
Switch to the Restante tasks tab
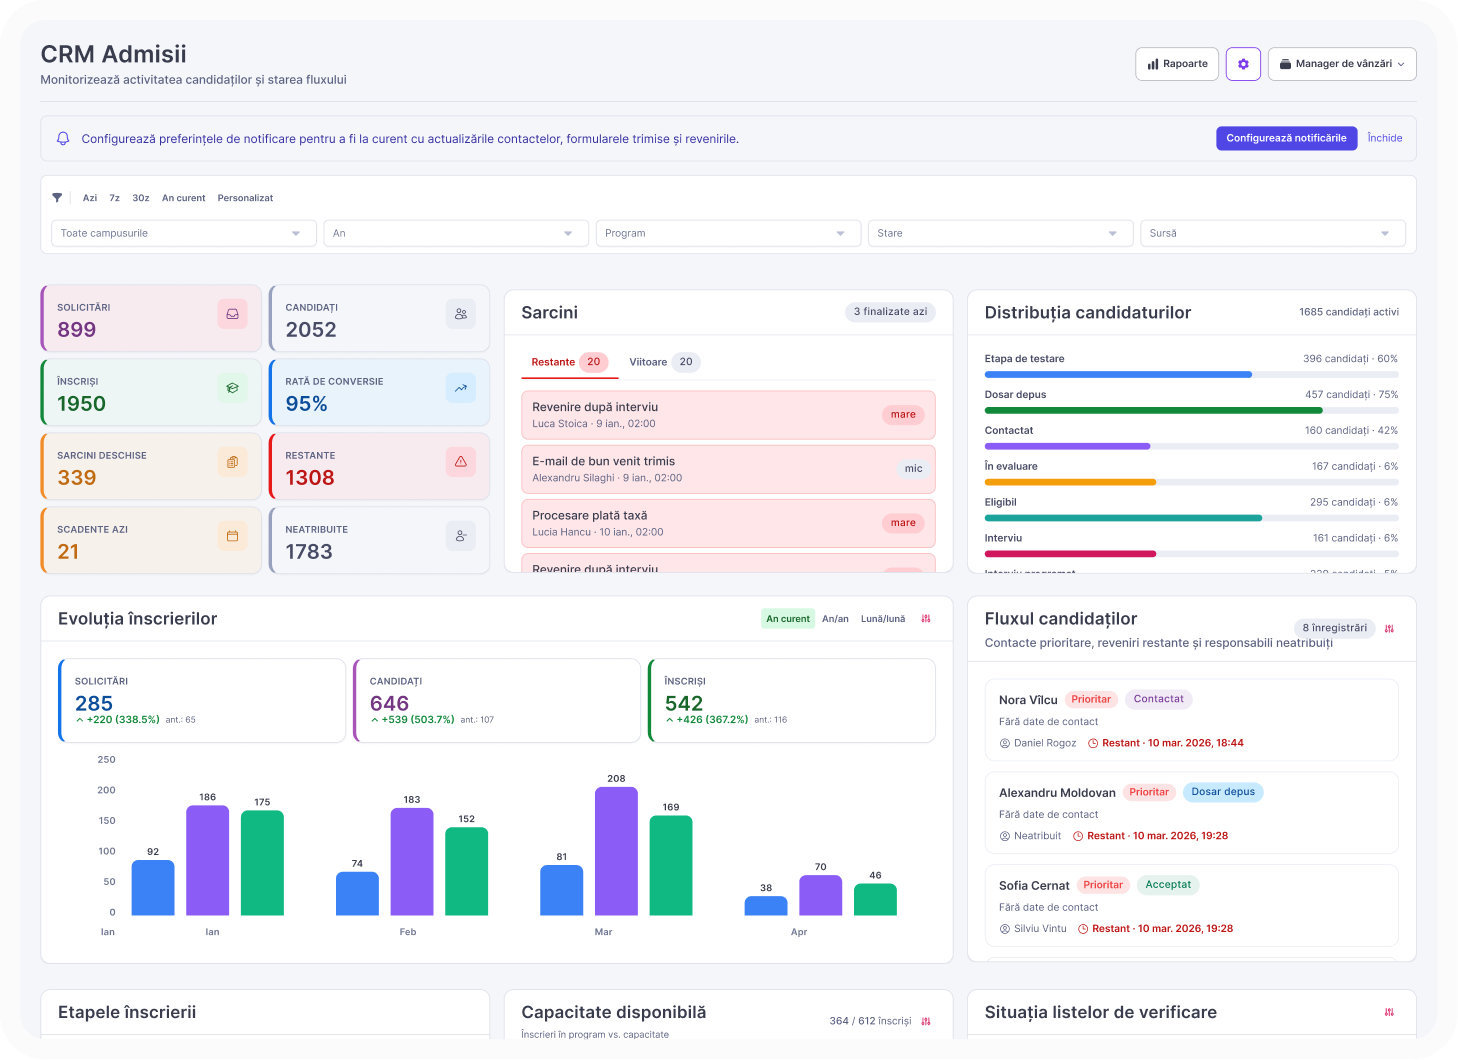[x=569, y=362]
